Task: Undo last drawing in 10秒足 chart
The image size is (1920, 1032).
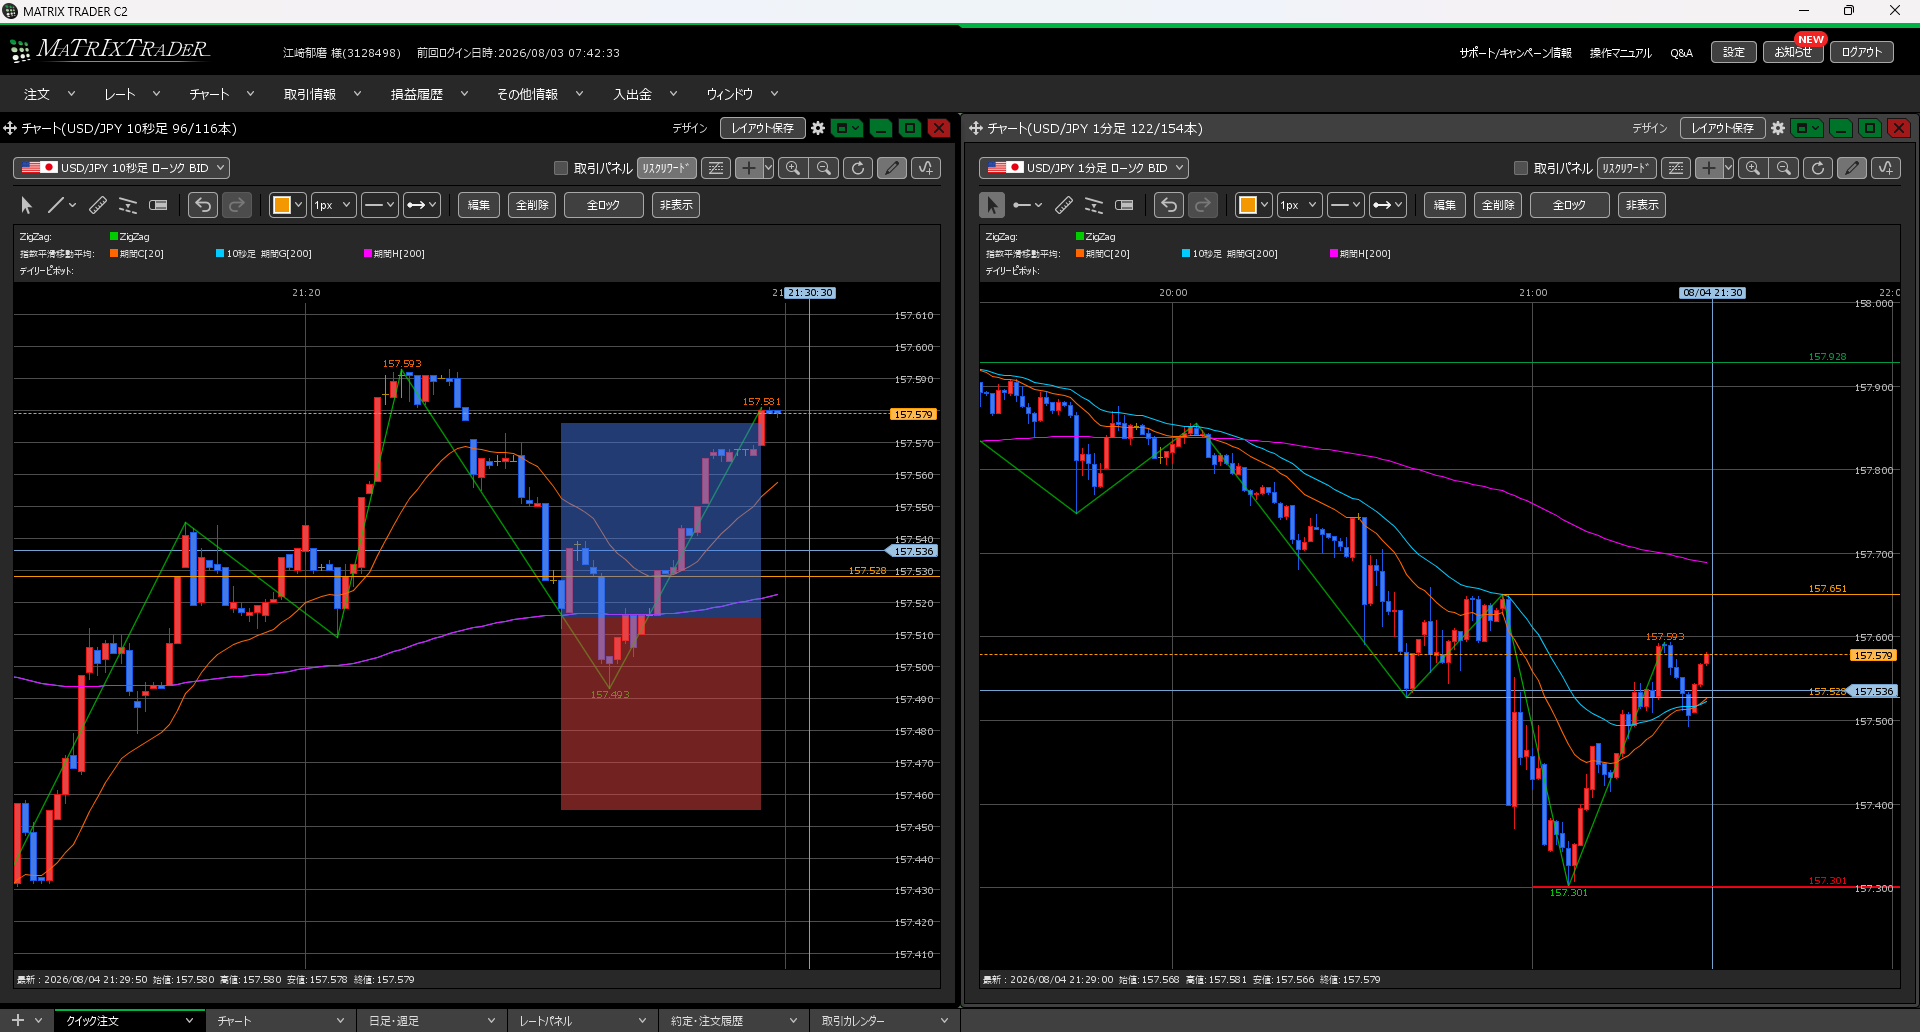Action: [x=203, y=205]
